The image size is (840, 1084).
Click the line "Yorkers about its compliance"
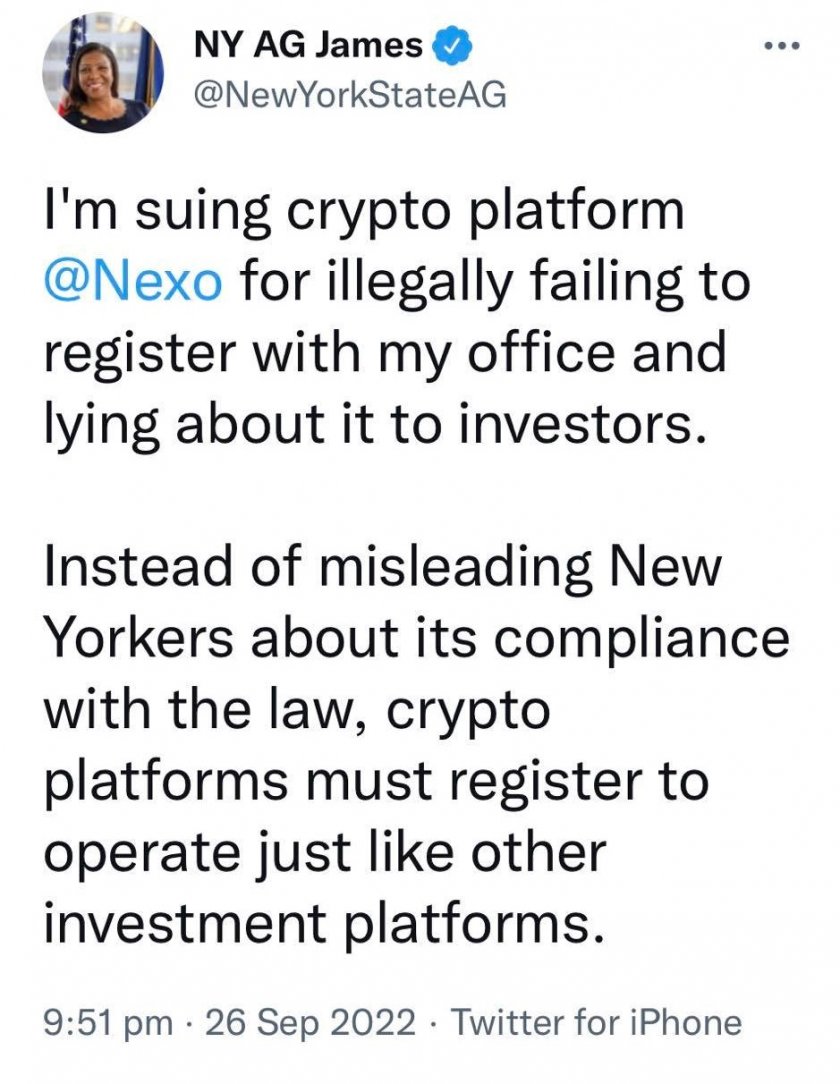(416, 639)
